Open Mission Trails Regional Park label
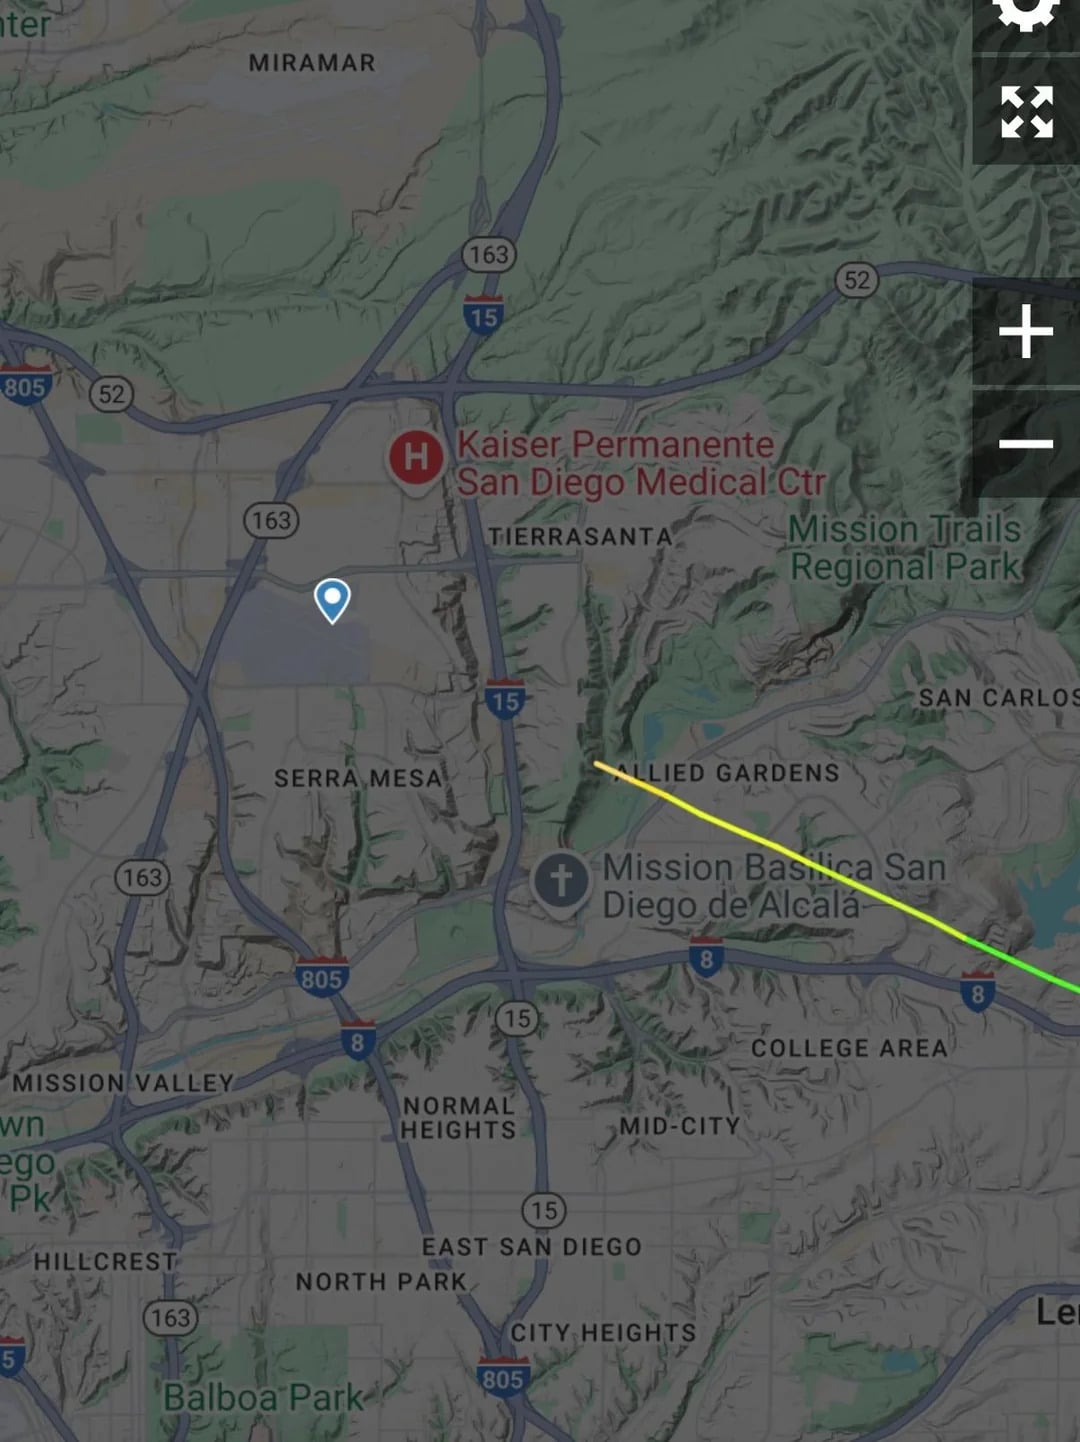1080x1442 pixels. click(905, 548)
